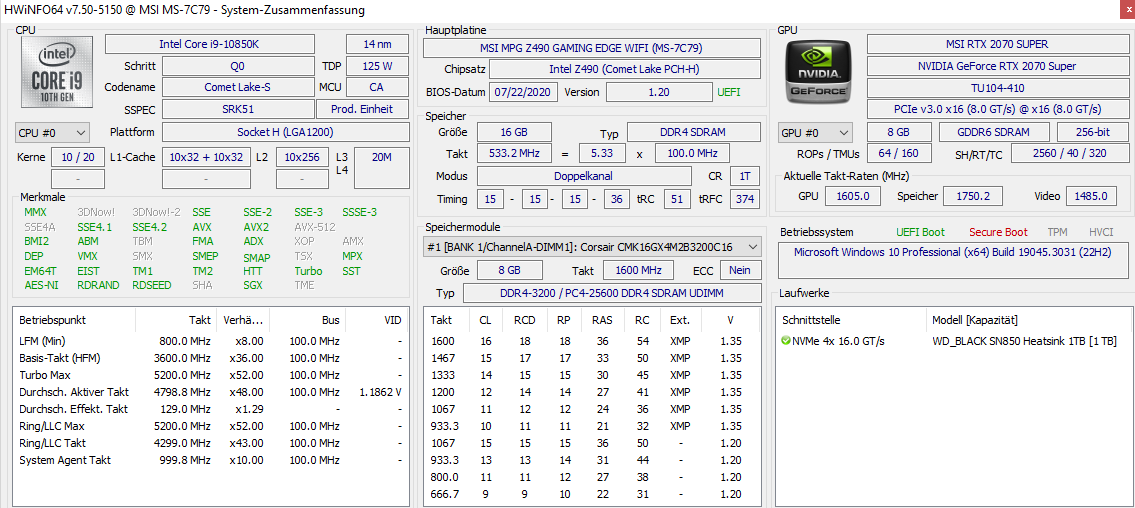Click the BIOS version 1.20 field
The height and width of the screenshot is (508, 1135).
pyautogui.click(x=659, y=92)
